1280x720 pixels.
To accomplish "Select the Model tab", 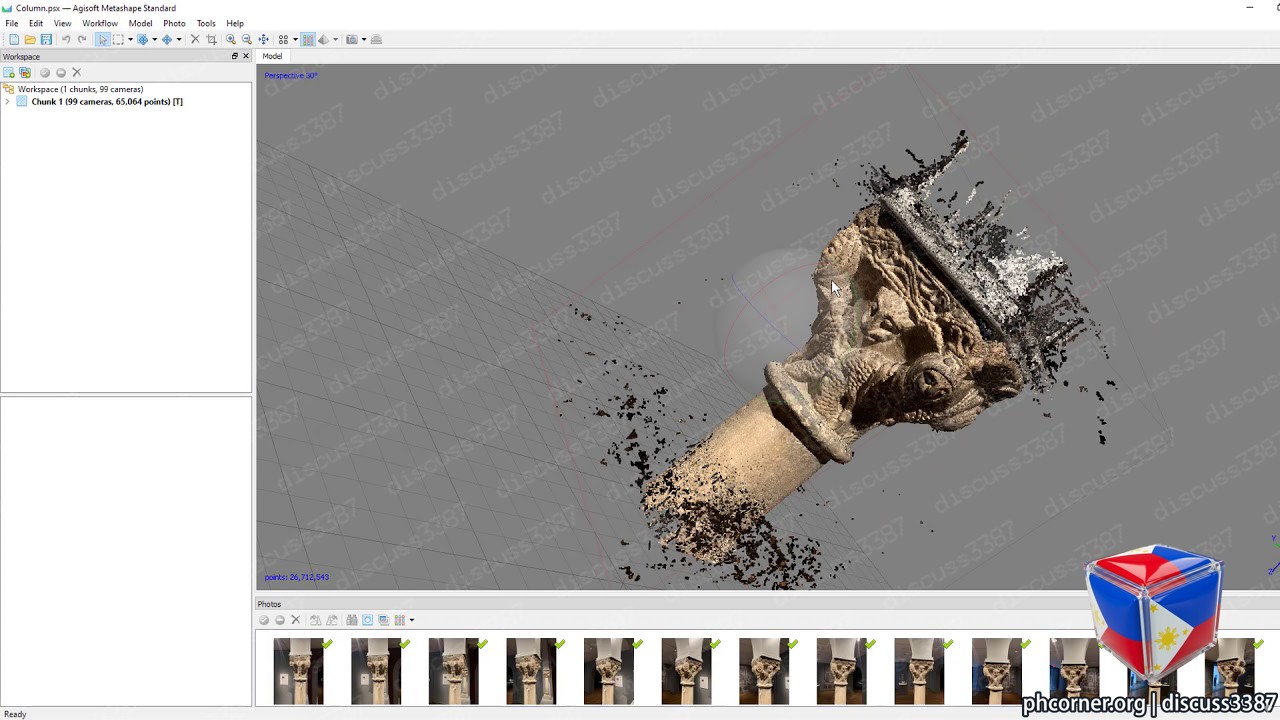I will point(272,56).
